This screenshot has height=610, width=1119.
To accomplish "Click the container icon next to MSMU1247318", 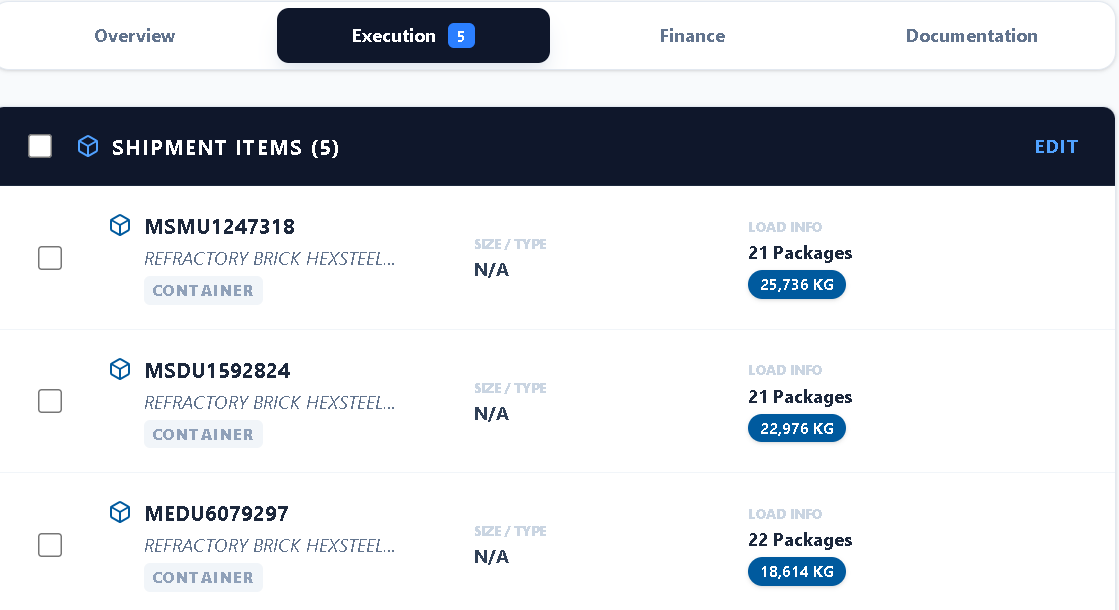I will tap(120, 226).
